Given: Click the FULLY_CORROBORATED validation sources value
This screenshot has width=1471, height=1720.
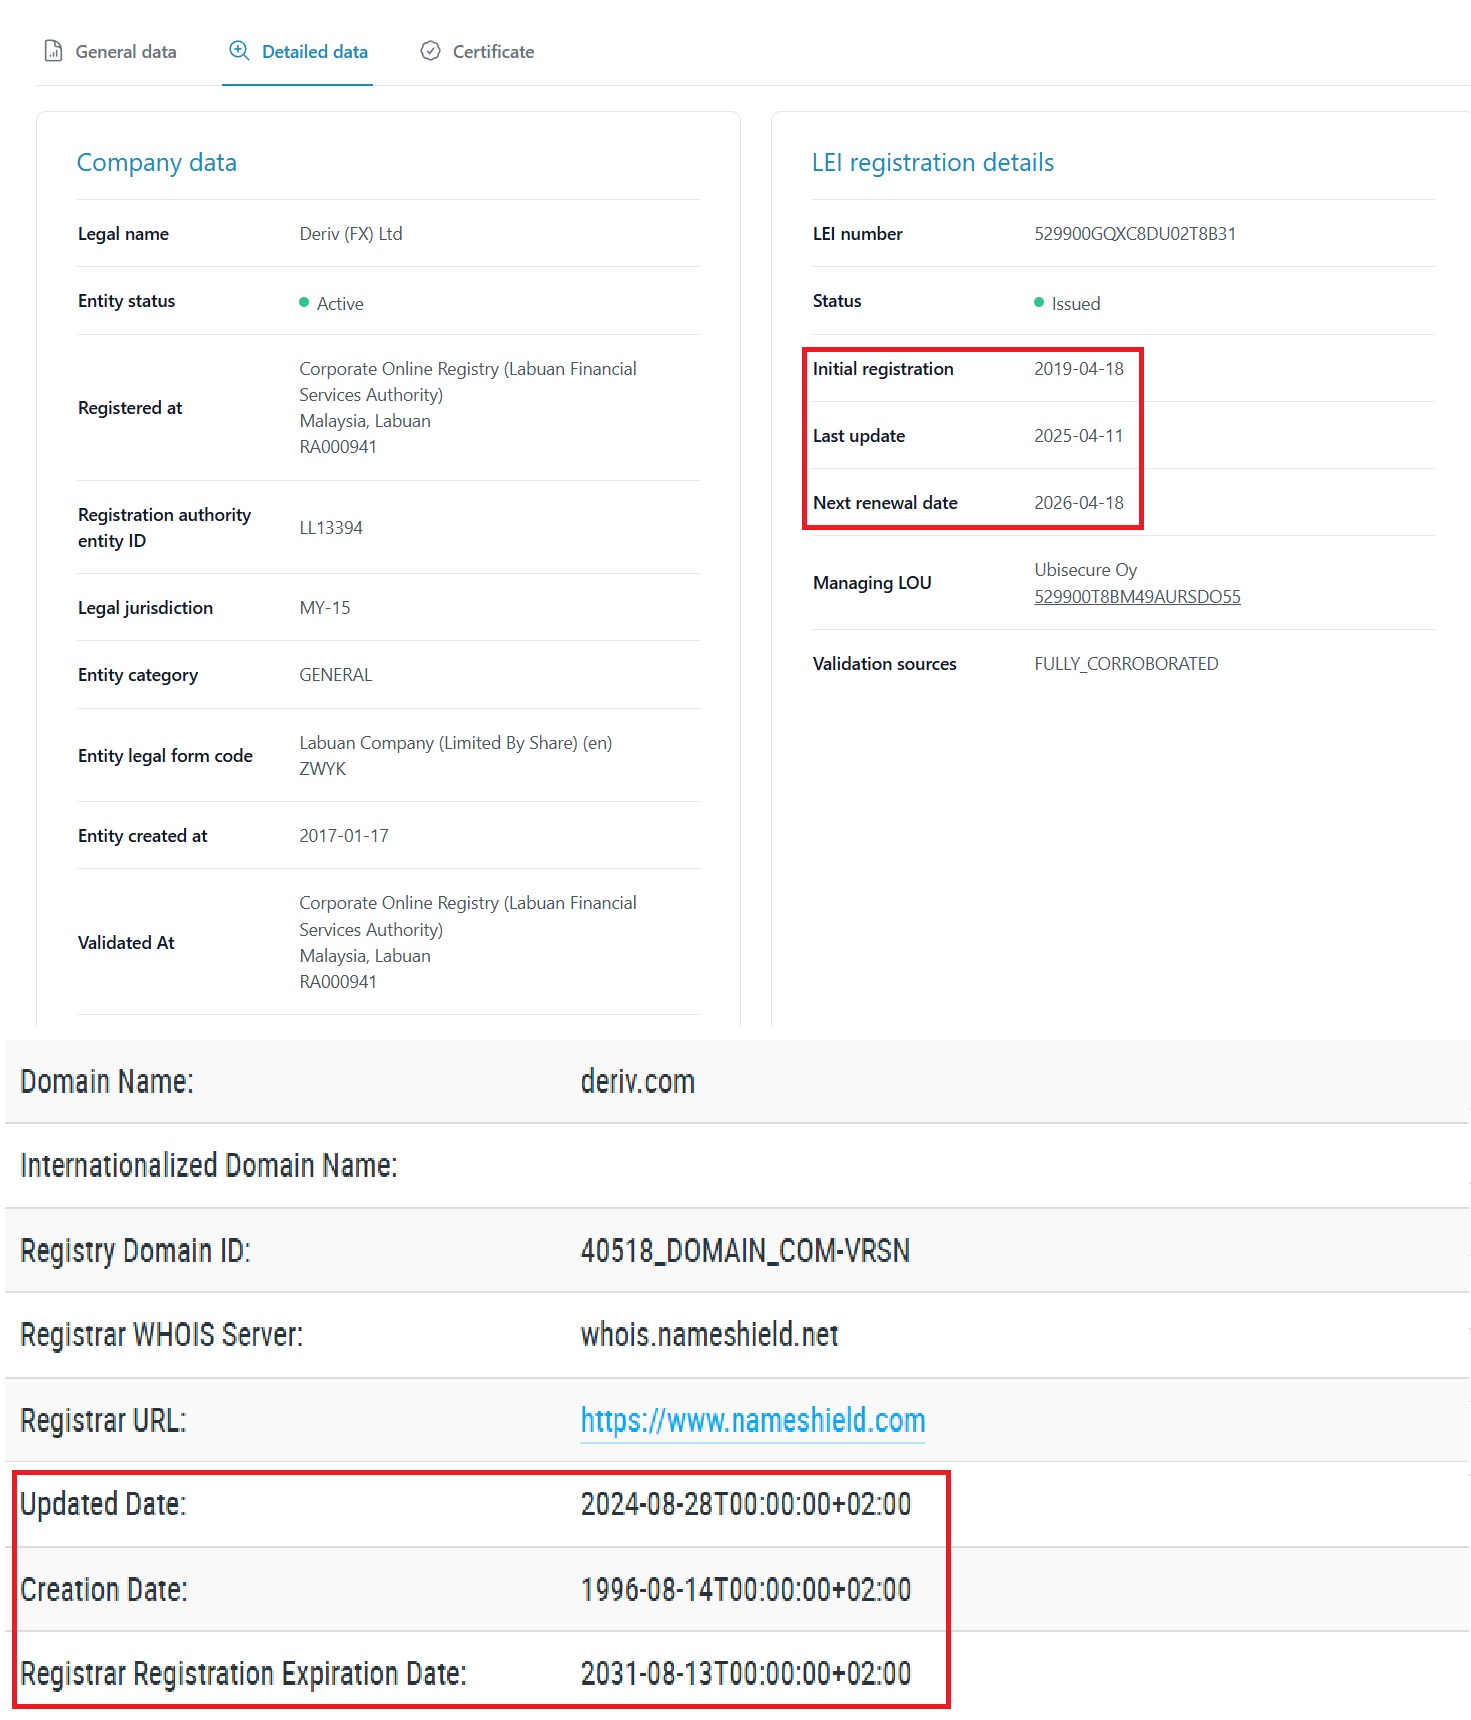Looking at the screenshot, I should 1126,664.
